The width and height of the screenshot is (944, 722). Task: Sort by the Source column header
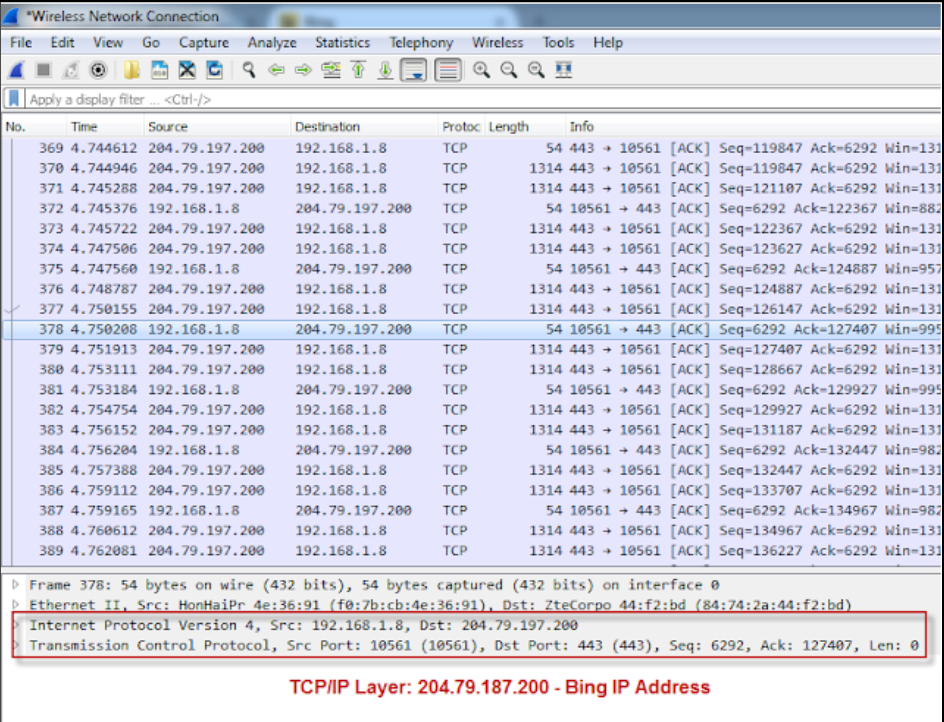click(x=217, y=127)
